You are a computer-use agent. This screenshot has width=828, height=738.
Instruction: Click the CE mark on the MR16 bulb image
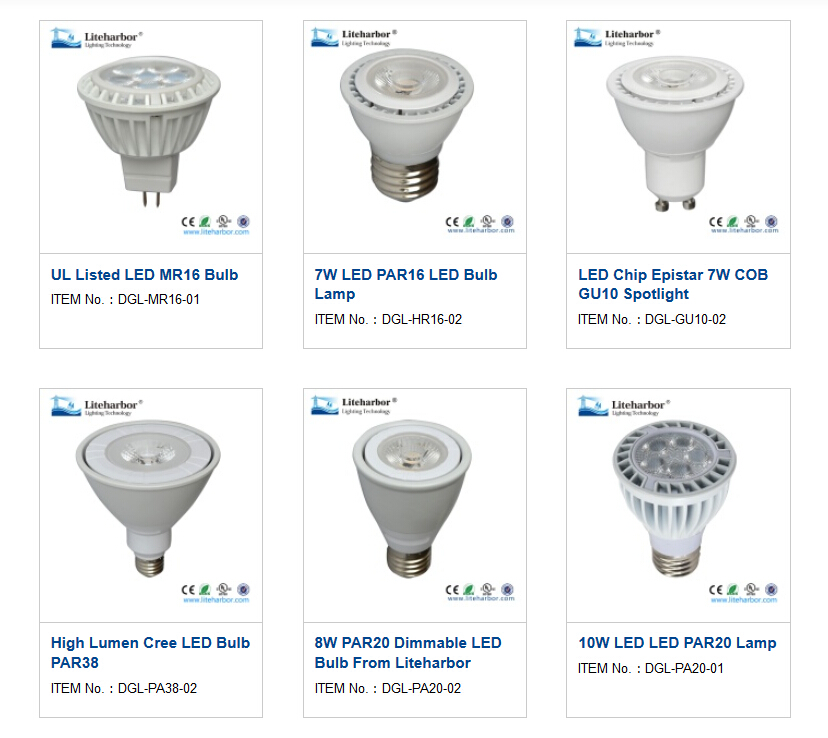(187, 220)
